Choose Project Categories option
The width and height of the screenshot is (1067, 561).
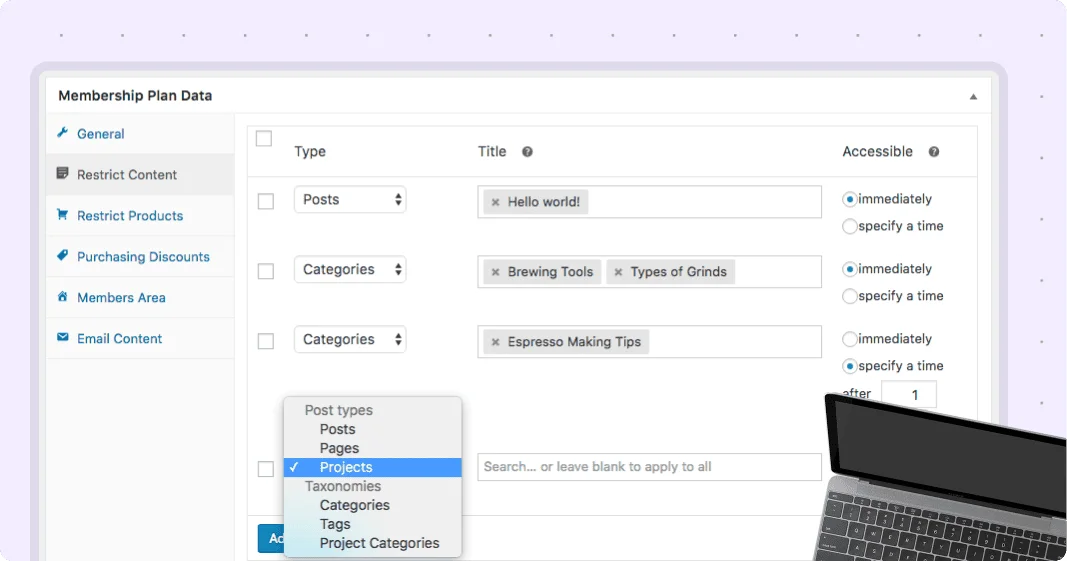[x=372, y=544]
